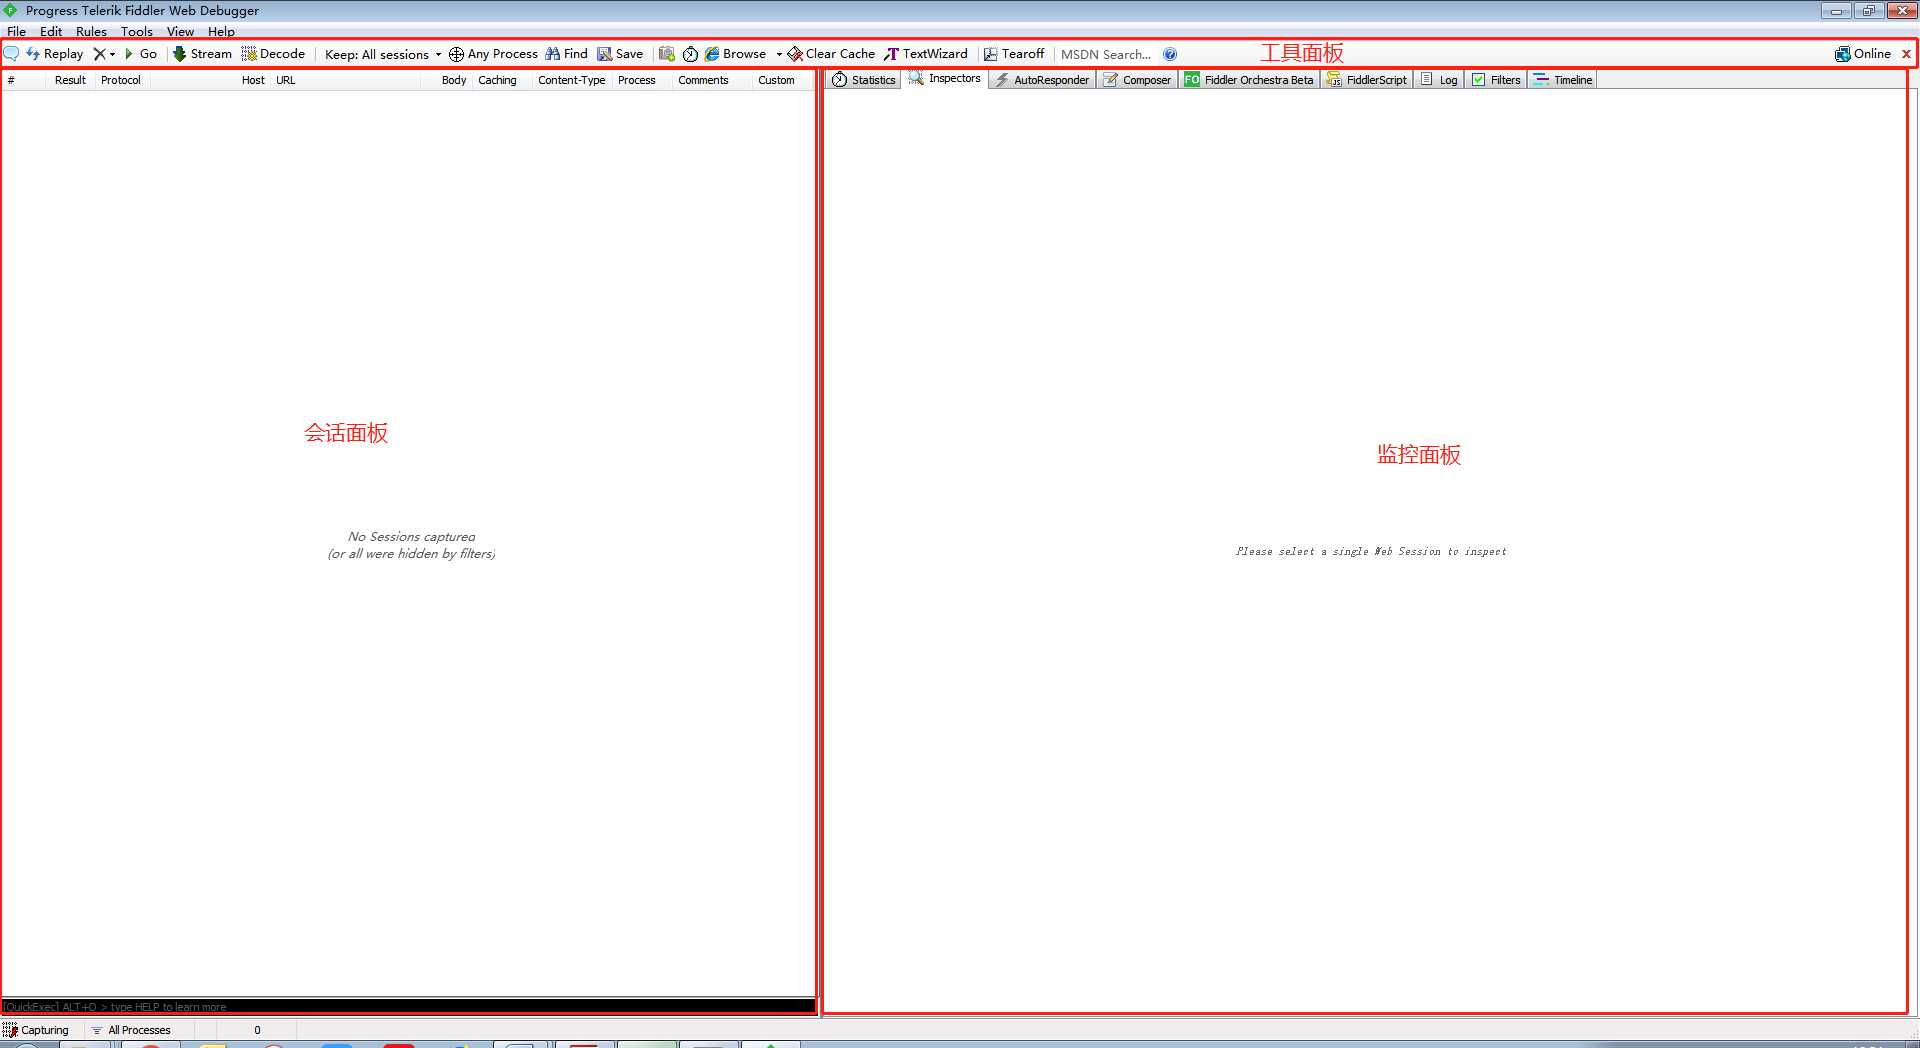Sort sessions by # column
Screen dimensions: 1920x1048
coord(24,80)
